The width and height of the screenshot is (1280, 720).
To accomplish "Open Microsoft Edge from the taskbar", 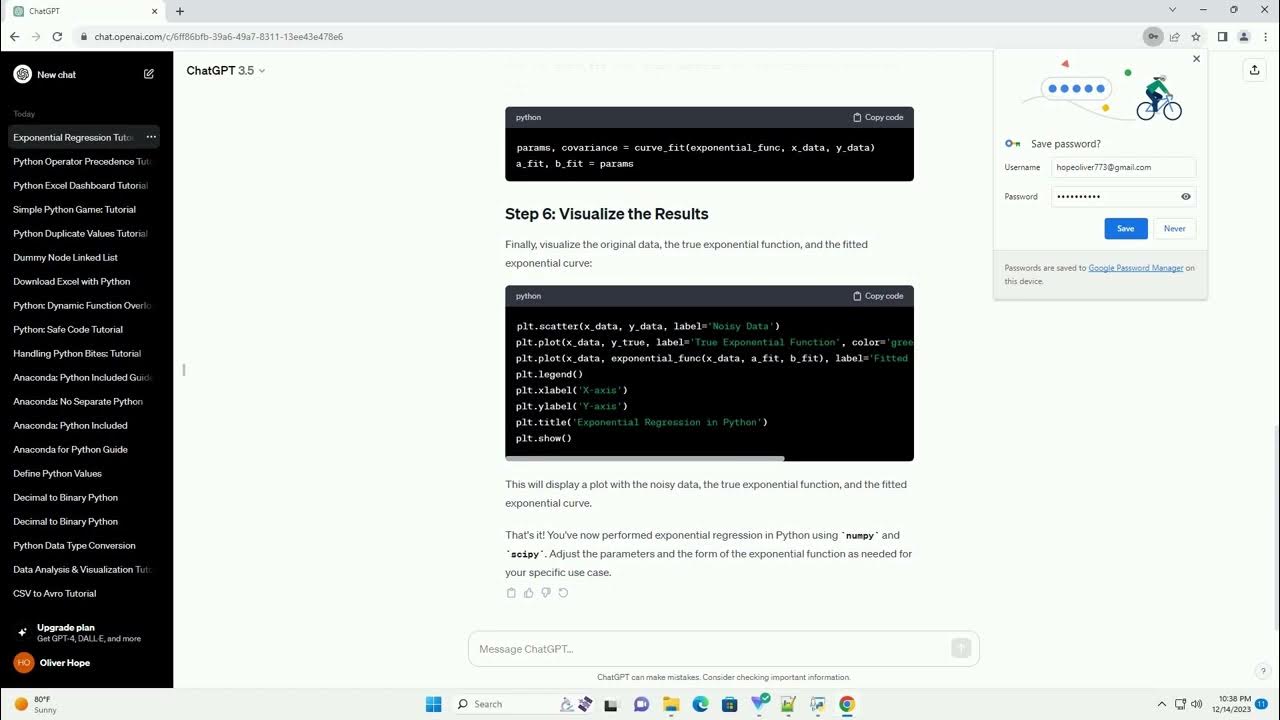I will (700, 704).
